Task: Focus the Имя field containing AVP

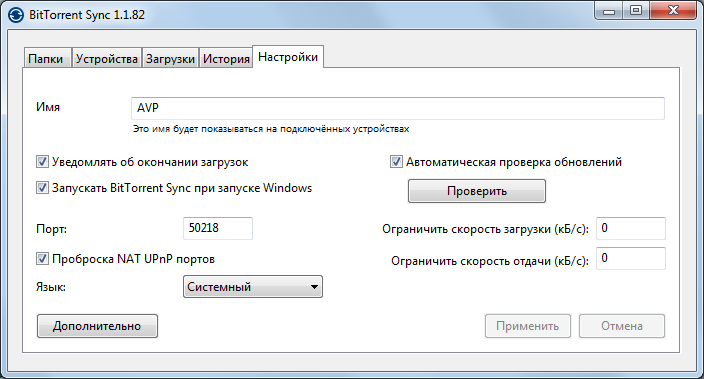Action: click(x=398, y=108)
